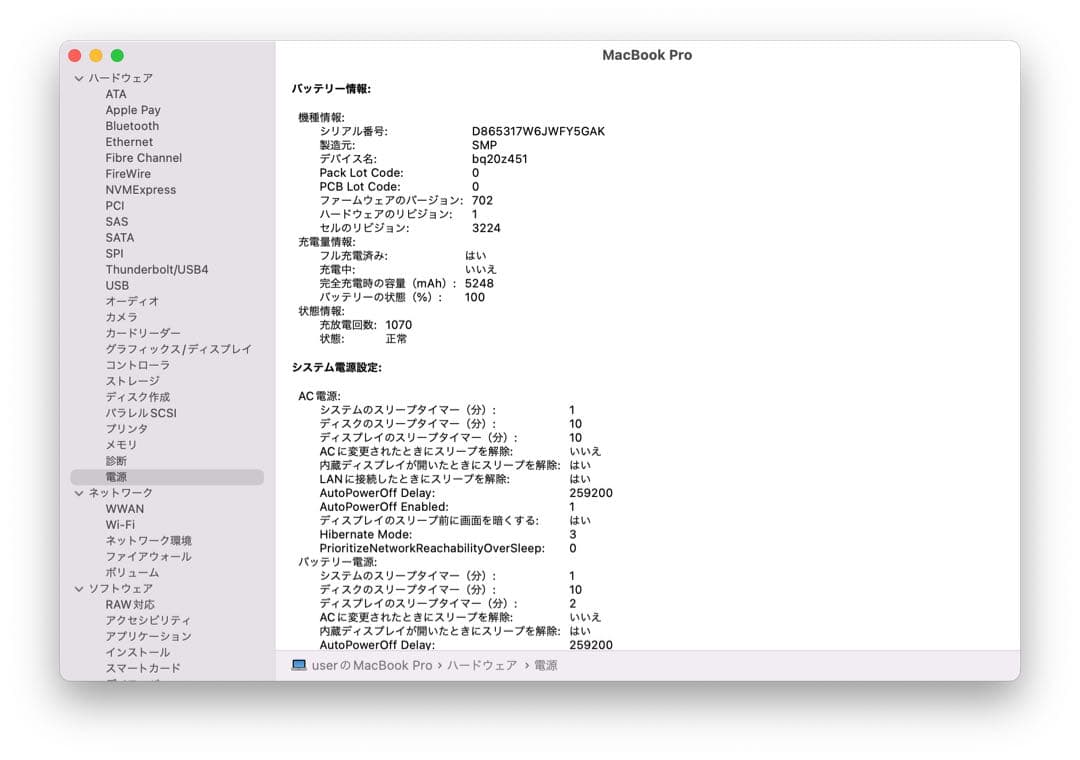Screen dimensions: 1080x760
Task: View Thunderbolt/USB4 information
Action: click(156, 269)
